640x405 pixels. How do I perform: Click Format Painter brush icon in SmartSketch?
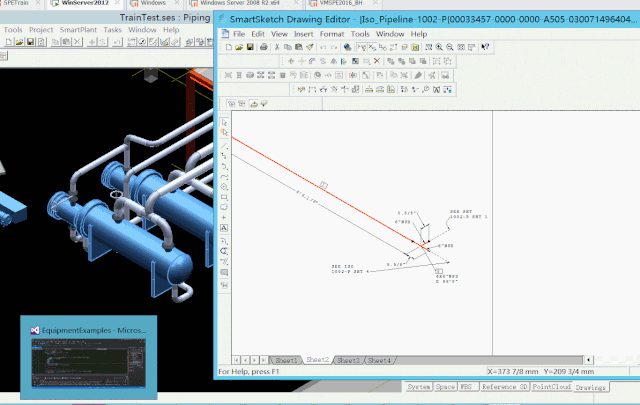[x=309, y=47]
